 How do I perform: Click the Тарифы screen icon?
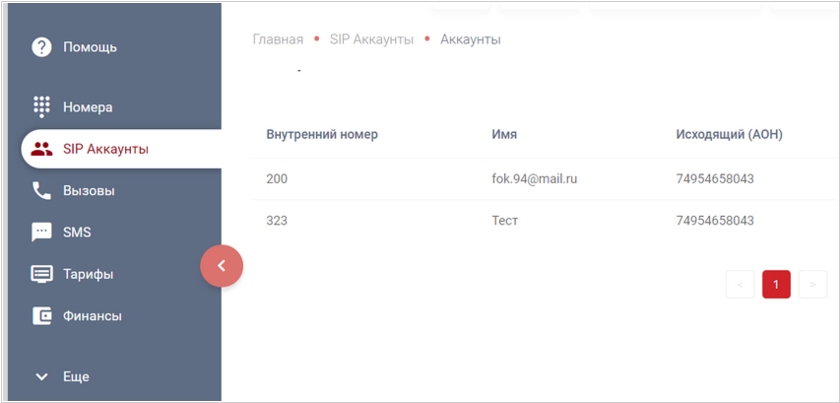[x=42, y=274]
